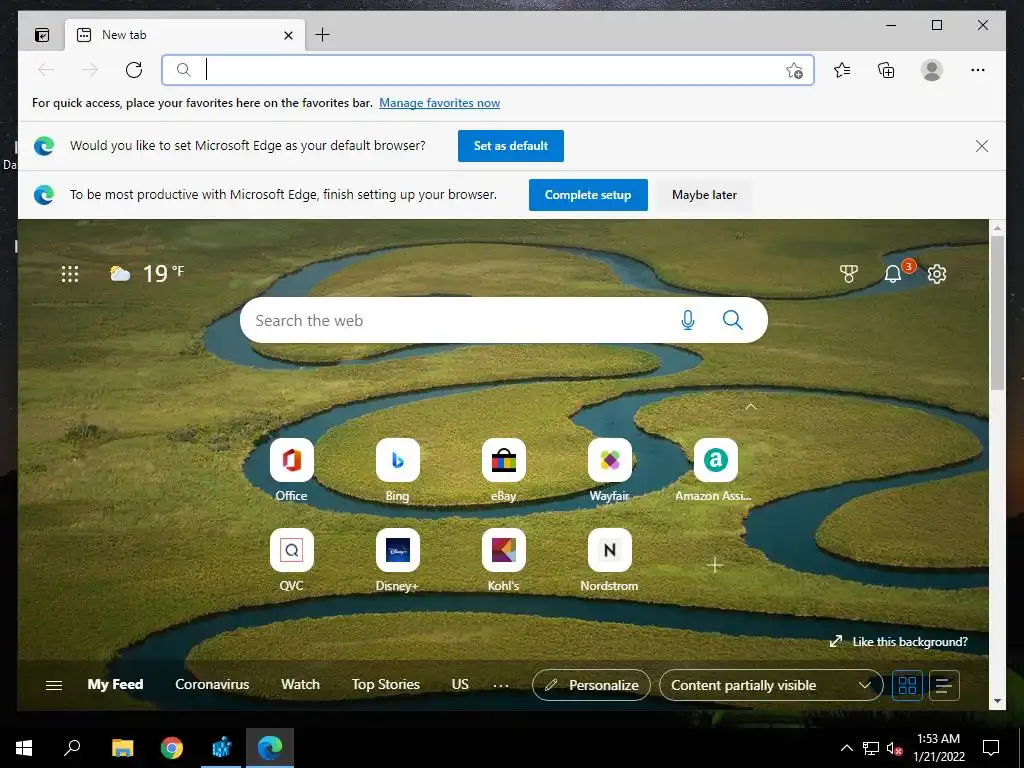Open the 19°F weather widget
The width and height of the screenshot is (1024, 768).
[146, 274]
